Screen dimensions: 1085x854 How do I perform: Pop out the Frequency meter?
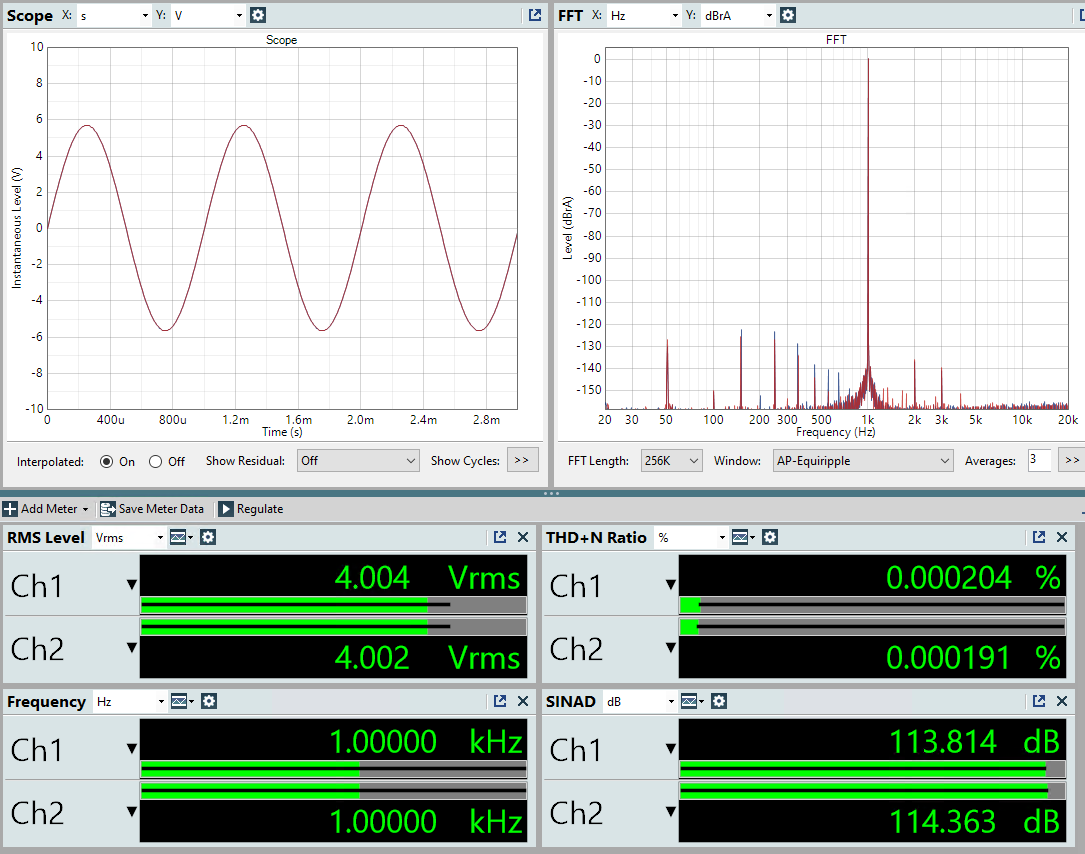point(500,702)
